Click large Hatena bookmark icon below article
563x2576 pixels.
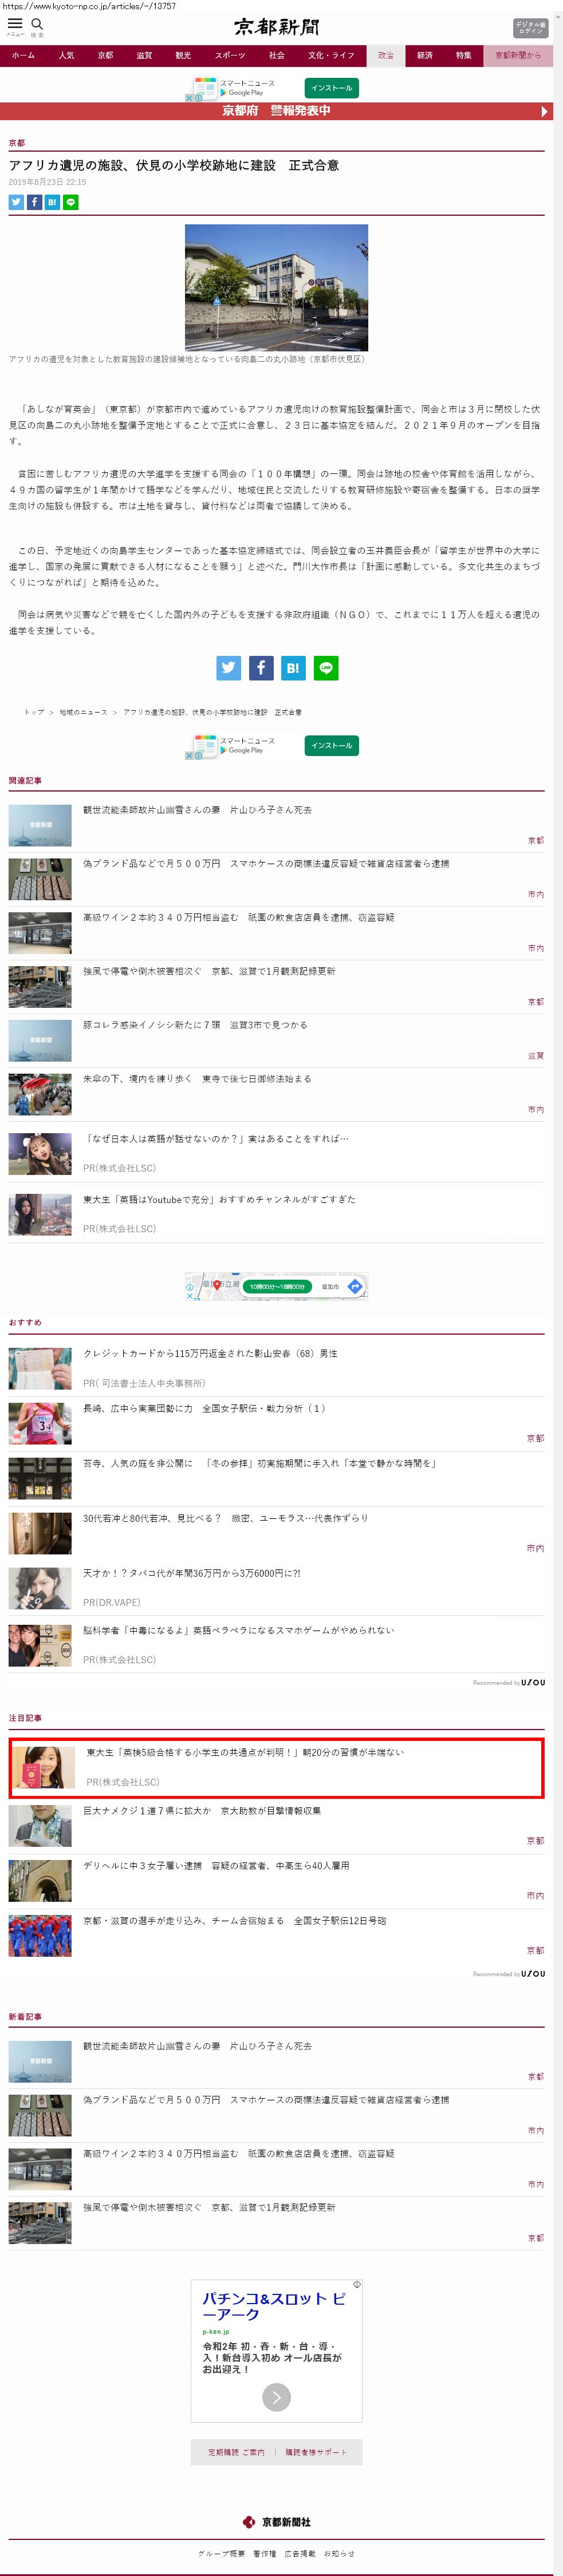pos(293,668)
